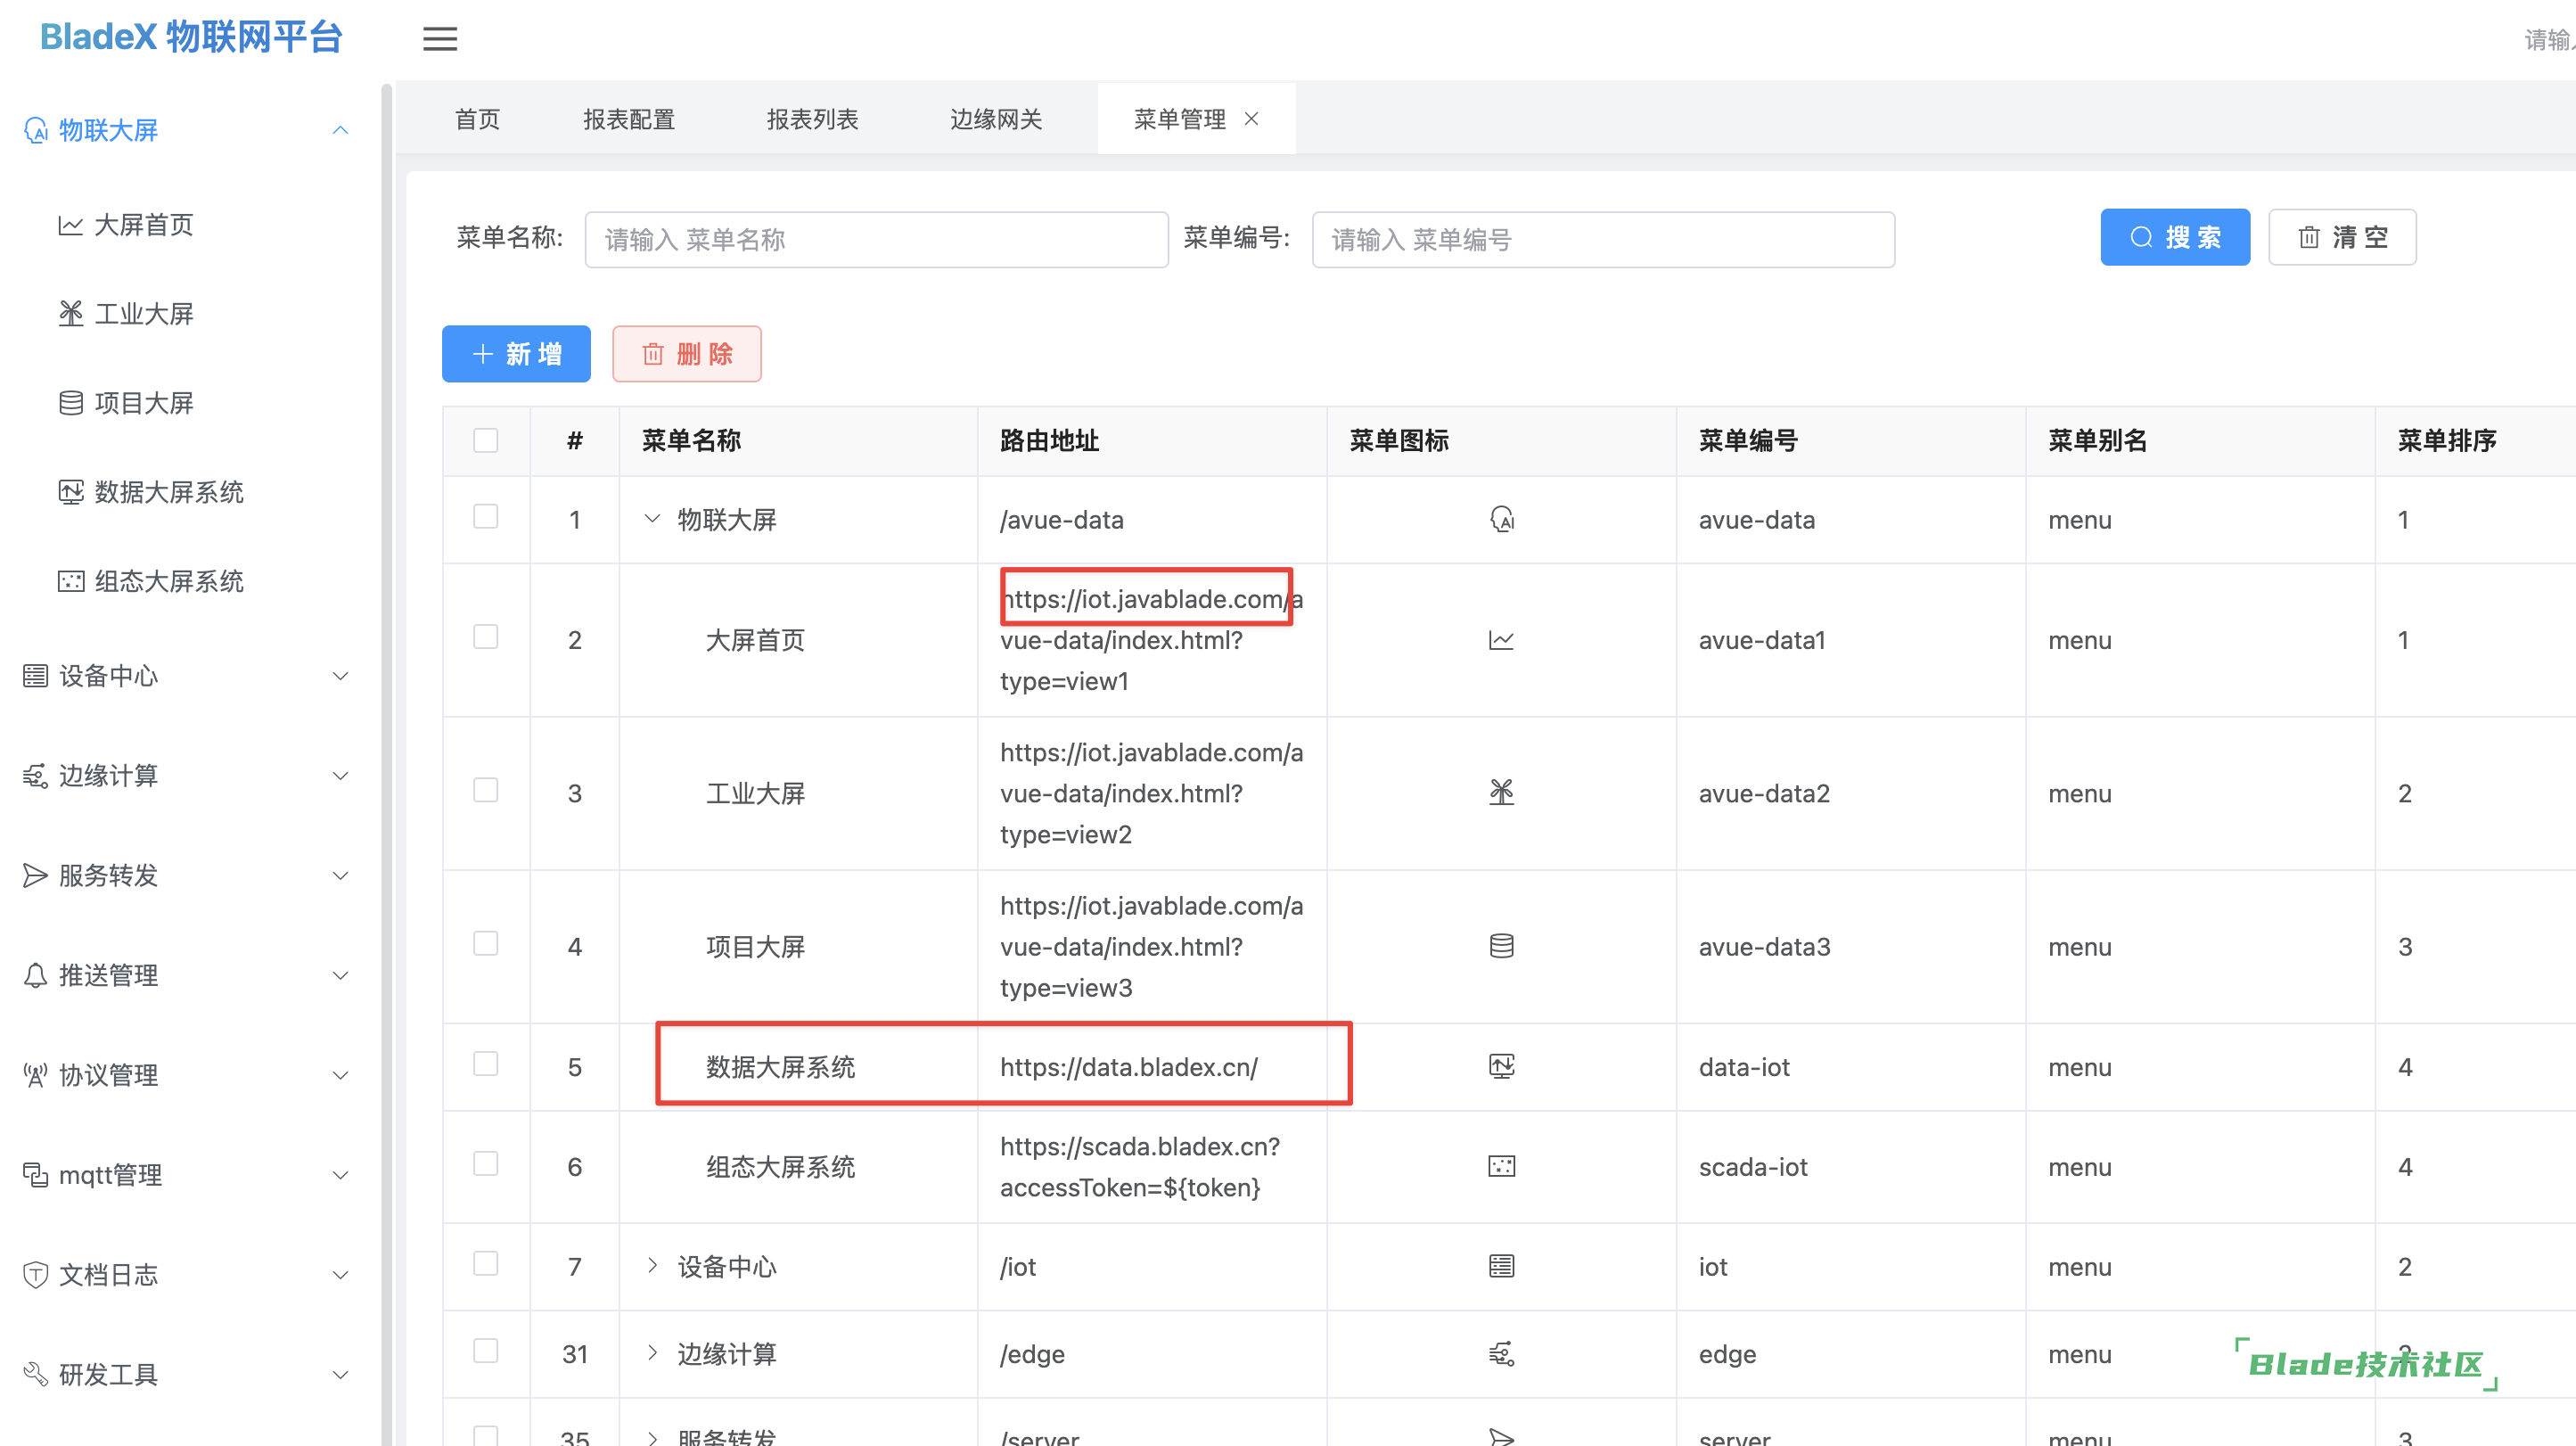Toggle the select-all header checkbox
This screenshot has height=1446, width=2576.
coord(486,441)
